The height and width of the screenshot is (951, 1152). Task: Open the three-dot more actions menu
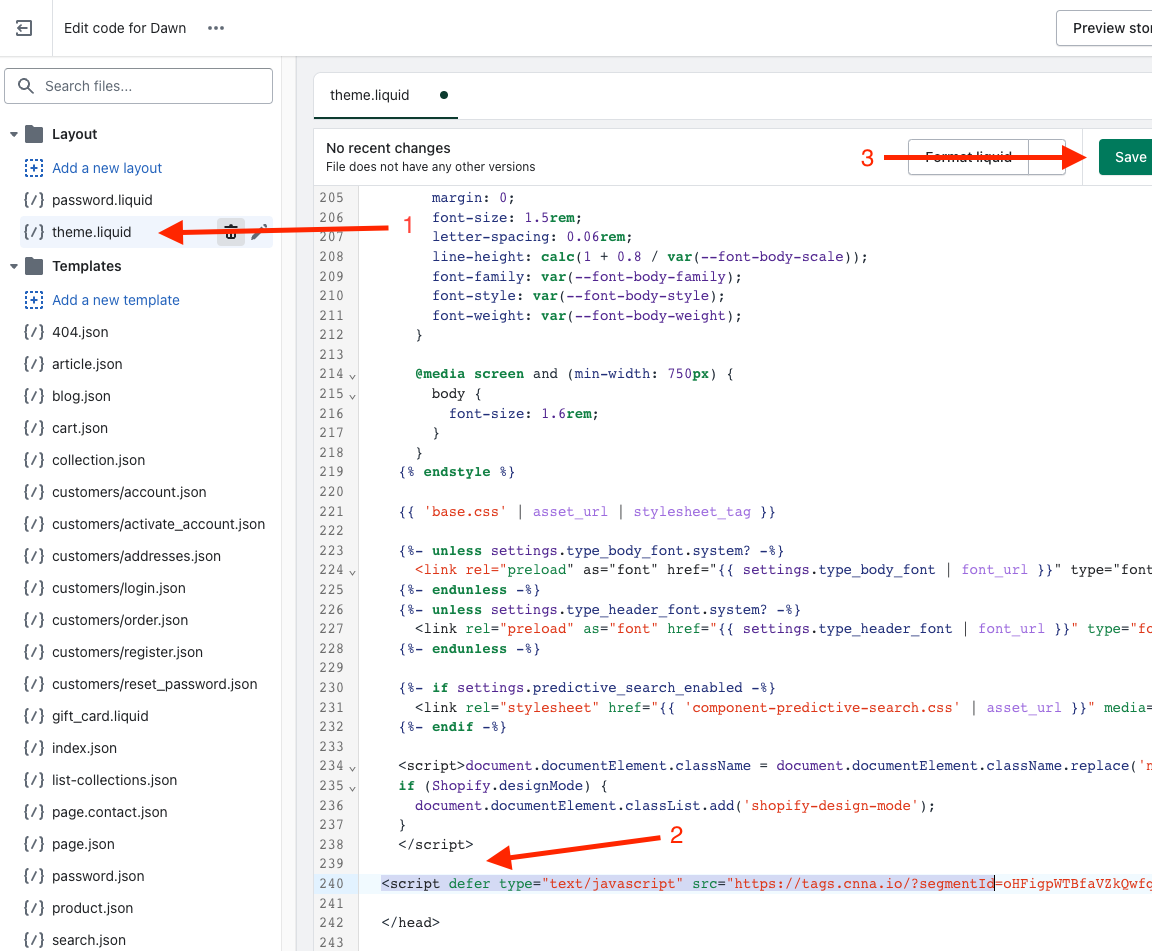pyautogui.click(x=215, y=28)
